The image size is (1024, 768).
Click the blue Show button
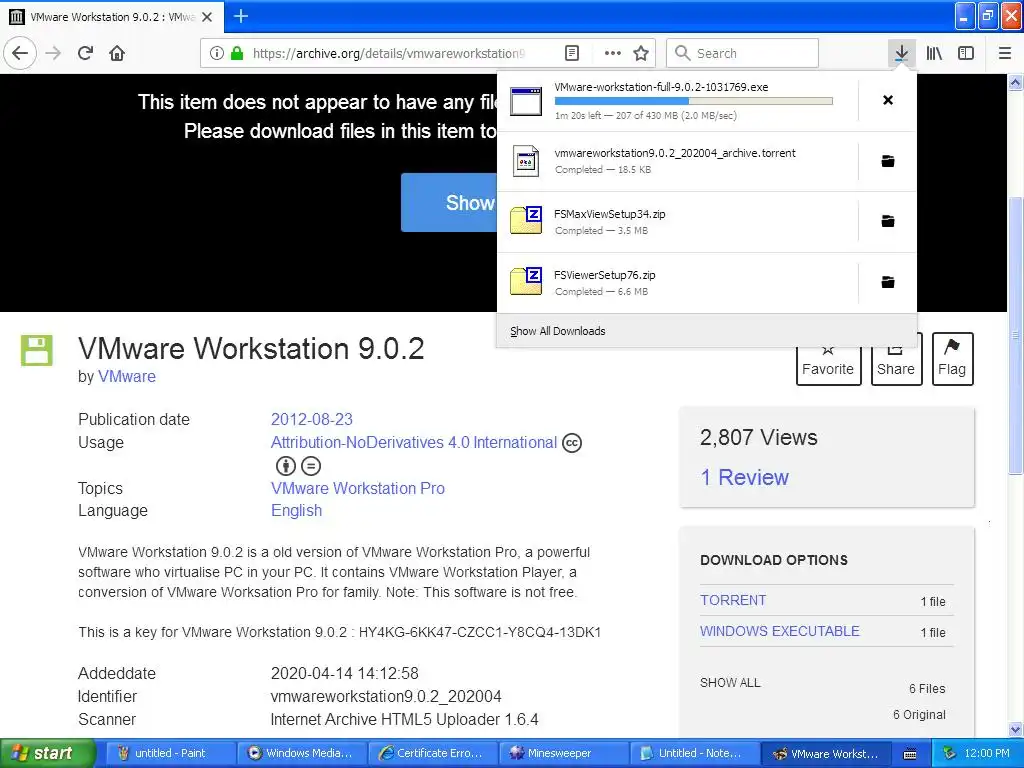[449, 202]
